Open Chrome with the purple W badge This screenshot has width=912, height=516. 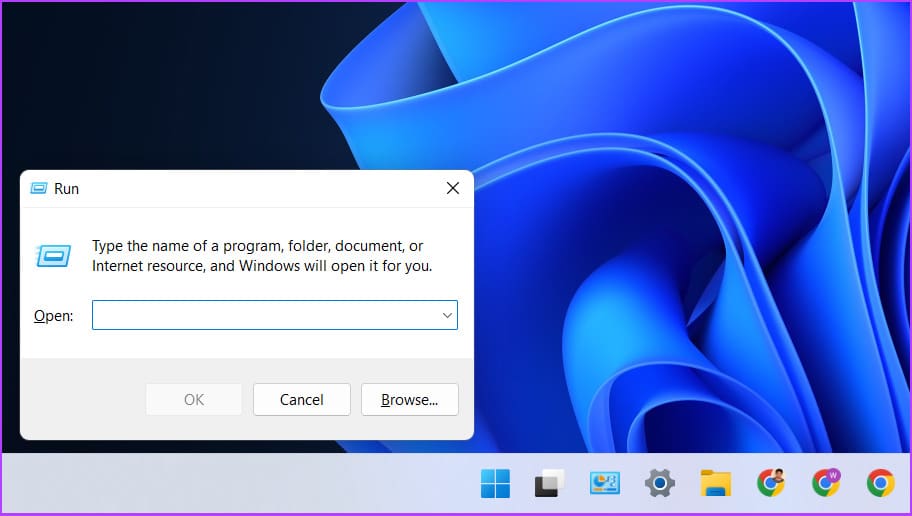(826, 483)
